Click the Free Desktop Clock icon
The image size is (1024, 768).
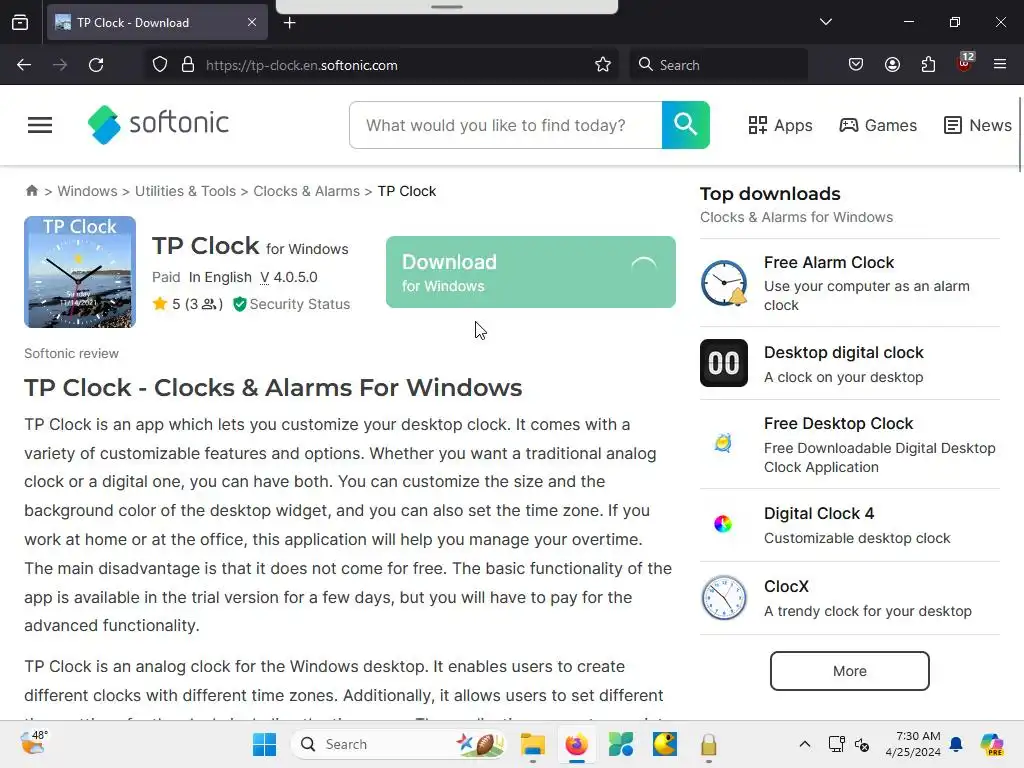click(x=723, y=443)
